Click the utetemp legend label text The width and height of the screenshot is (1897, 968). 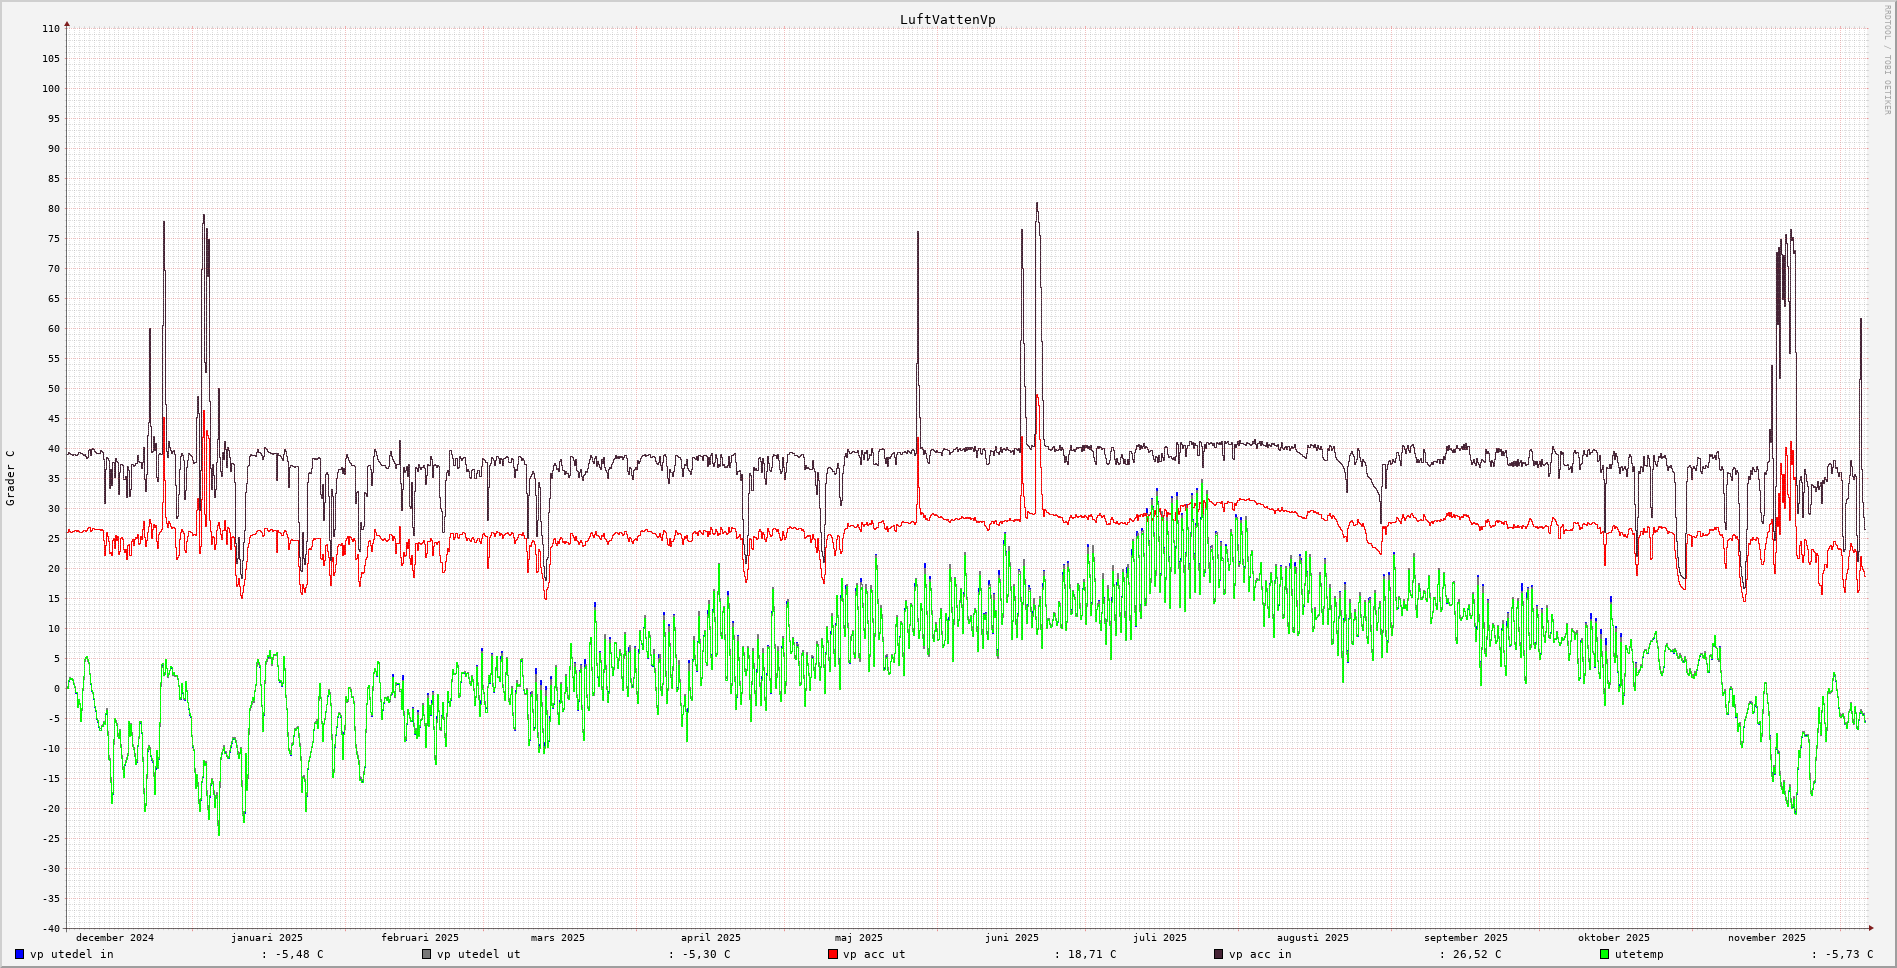pos(1639,954)
